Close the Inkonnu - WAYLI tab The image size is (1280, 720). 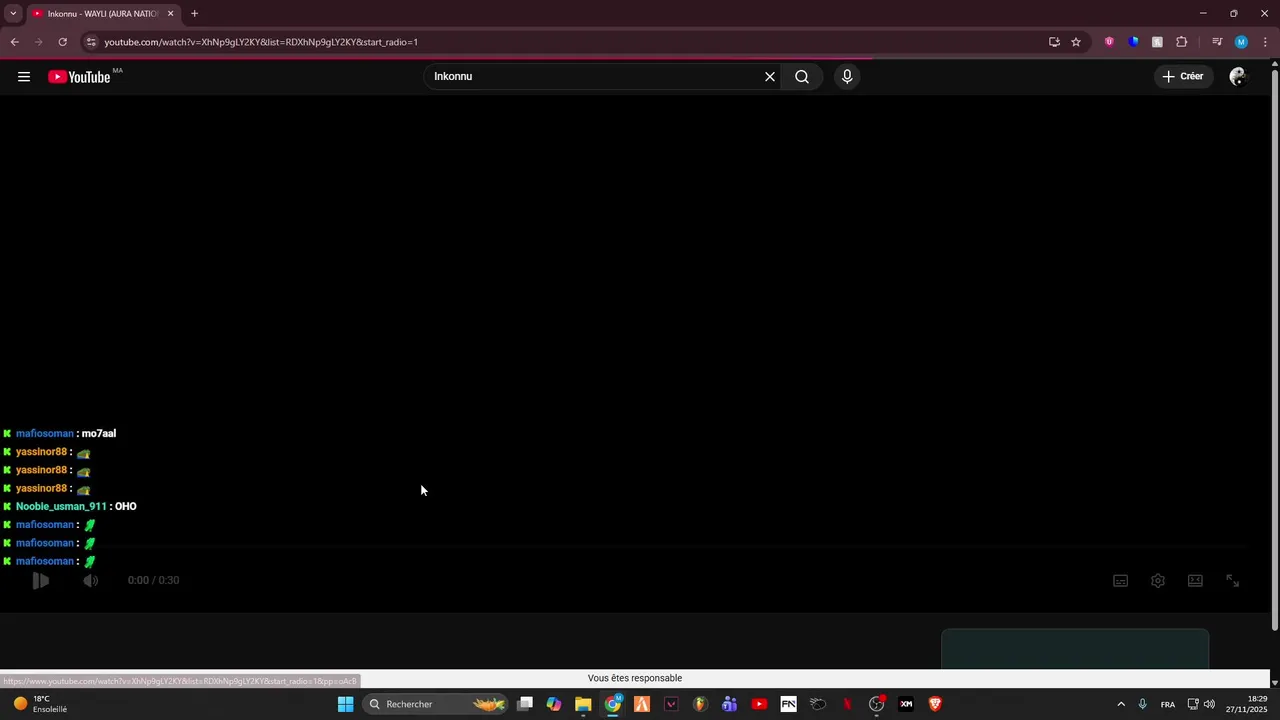170,14
